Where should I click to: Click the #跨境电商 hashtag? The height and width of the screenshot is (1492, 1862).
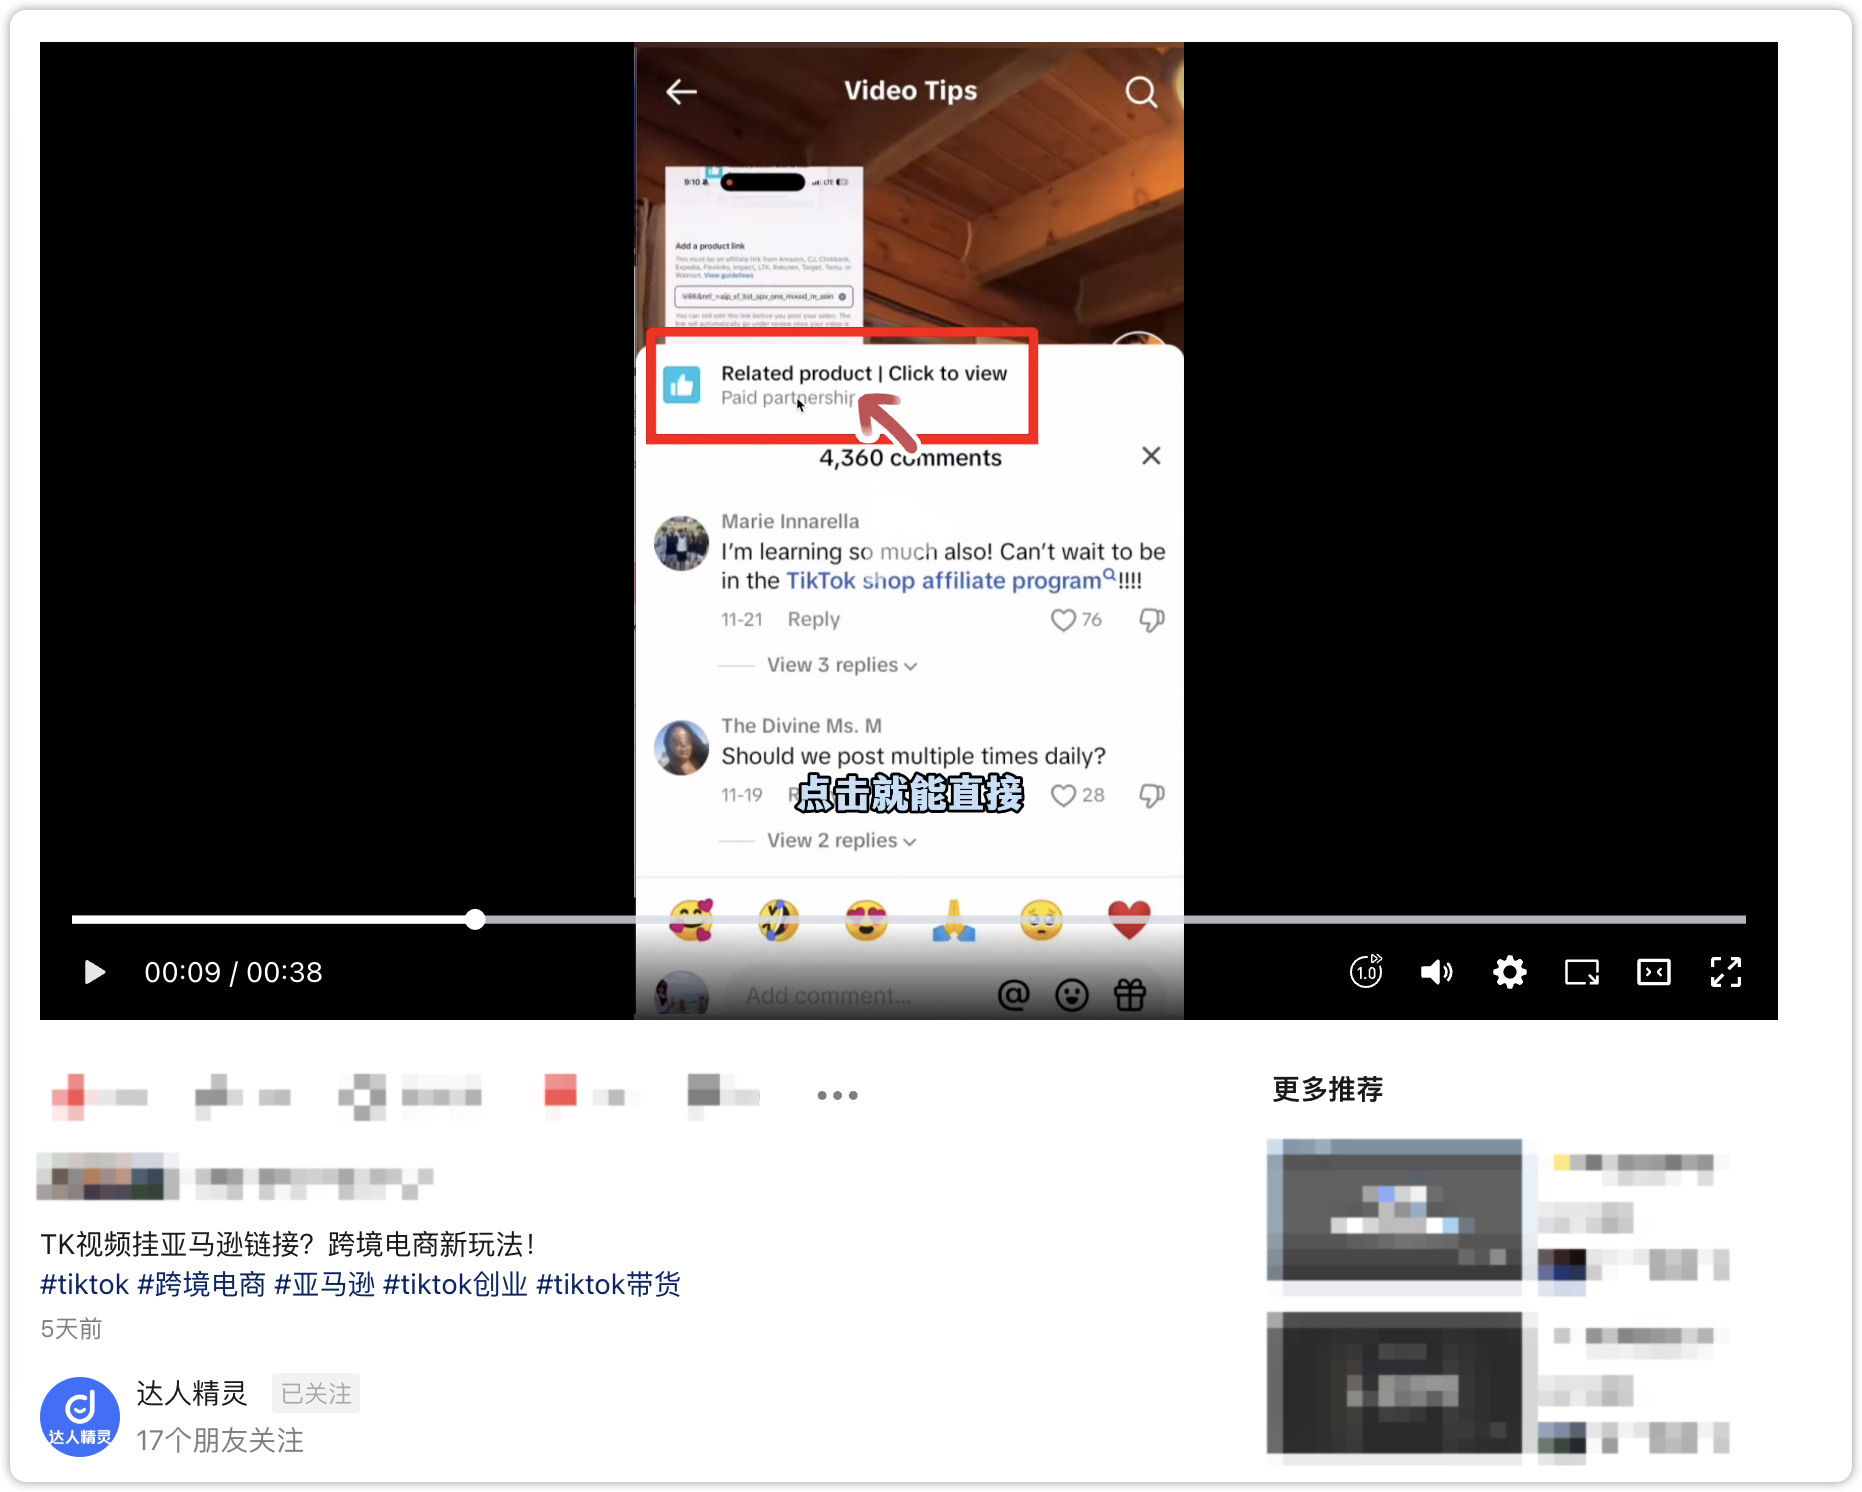click(x=201, y=1284)
